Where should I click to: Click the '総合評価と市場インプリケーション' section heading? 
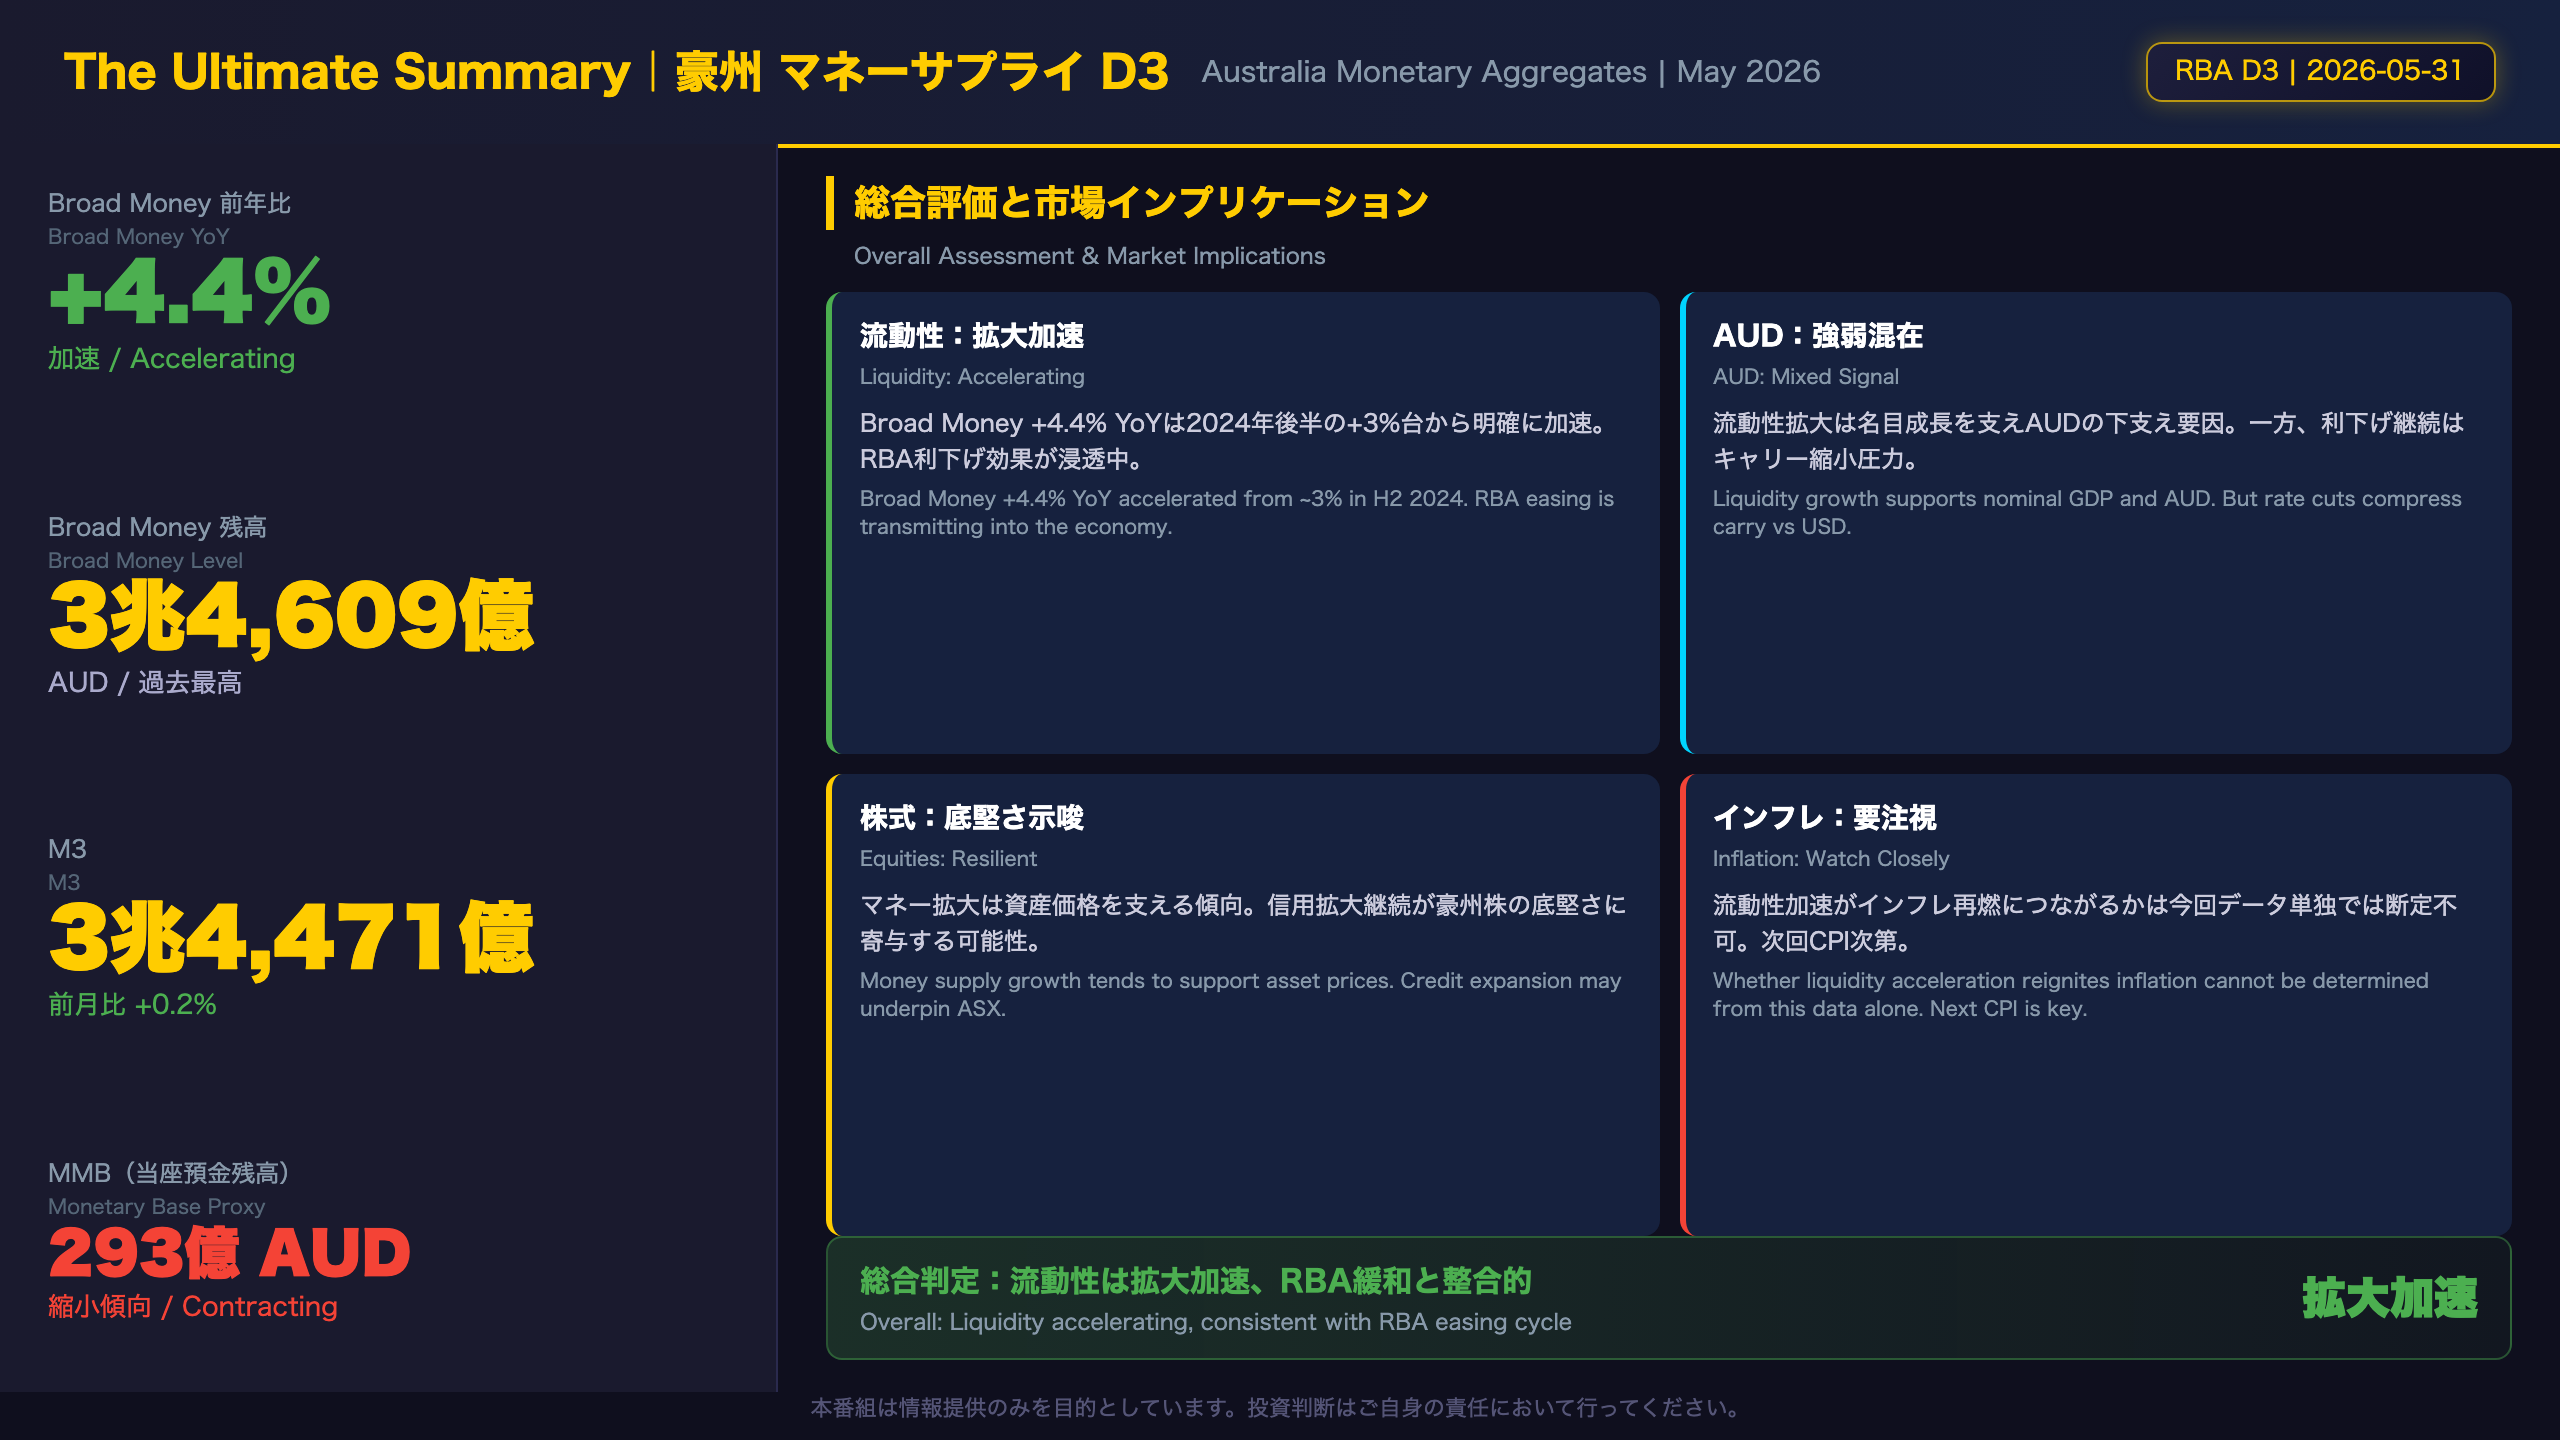[1141, 203]
